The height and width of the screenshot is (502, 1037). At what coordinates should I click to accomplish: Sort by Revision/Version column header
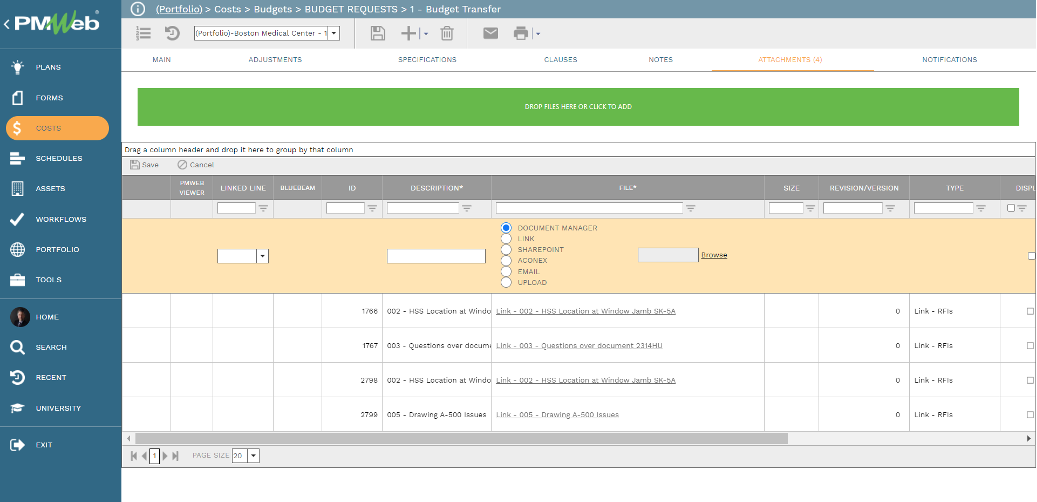864,188
